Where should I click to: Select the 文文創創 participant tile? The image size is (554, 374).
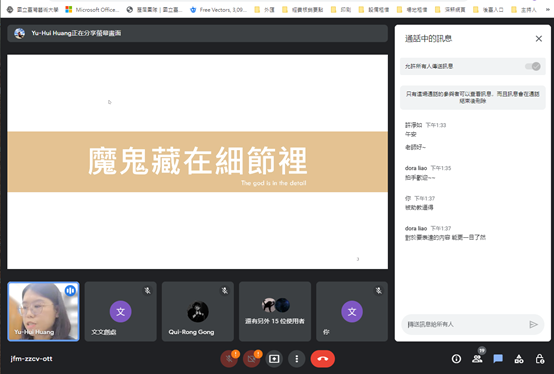tap(120, 311)
